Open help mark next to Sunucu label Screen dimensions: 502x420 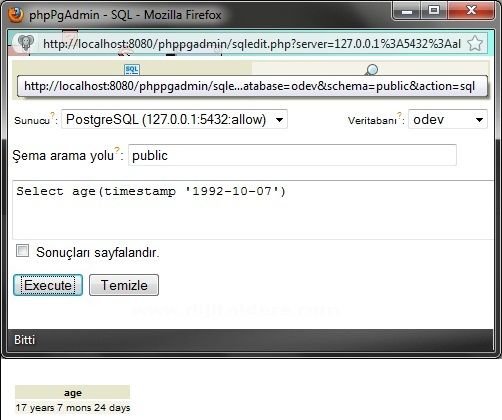tap(52, 115)
